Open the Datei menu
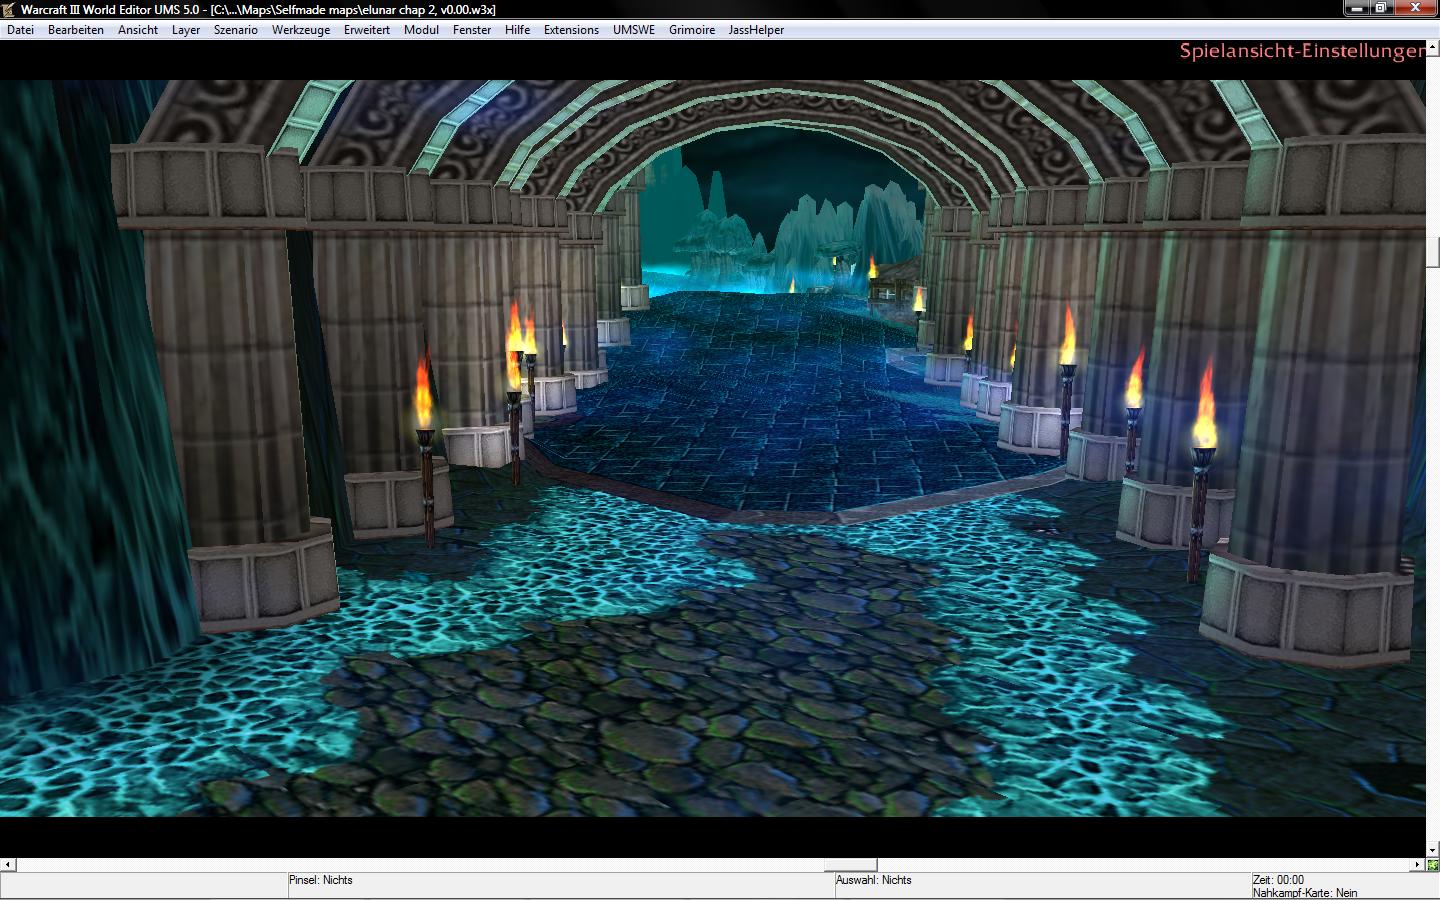Image resolution: width=1440 pixels, height=900 pixels. (20, 30)
